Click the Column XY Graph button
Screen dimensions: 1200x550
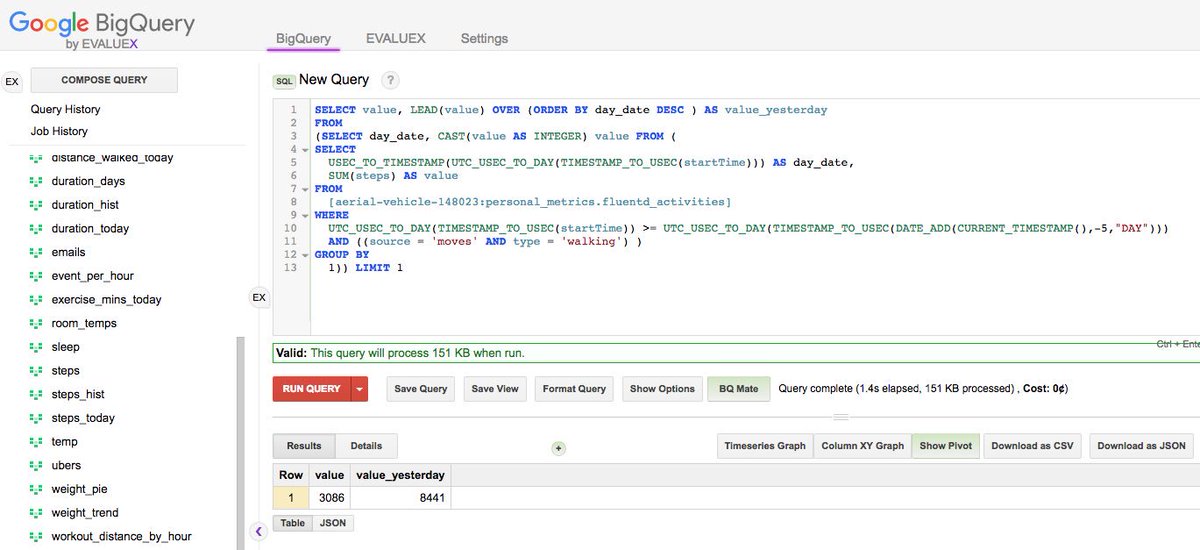pos(862,446)
